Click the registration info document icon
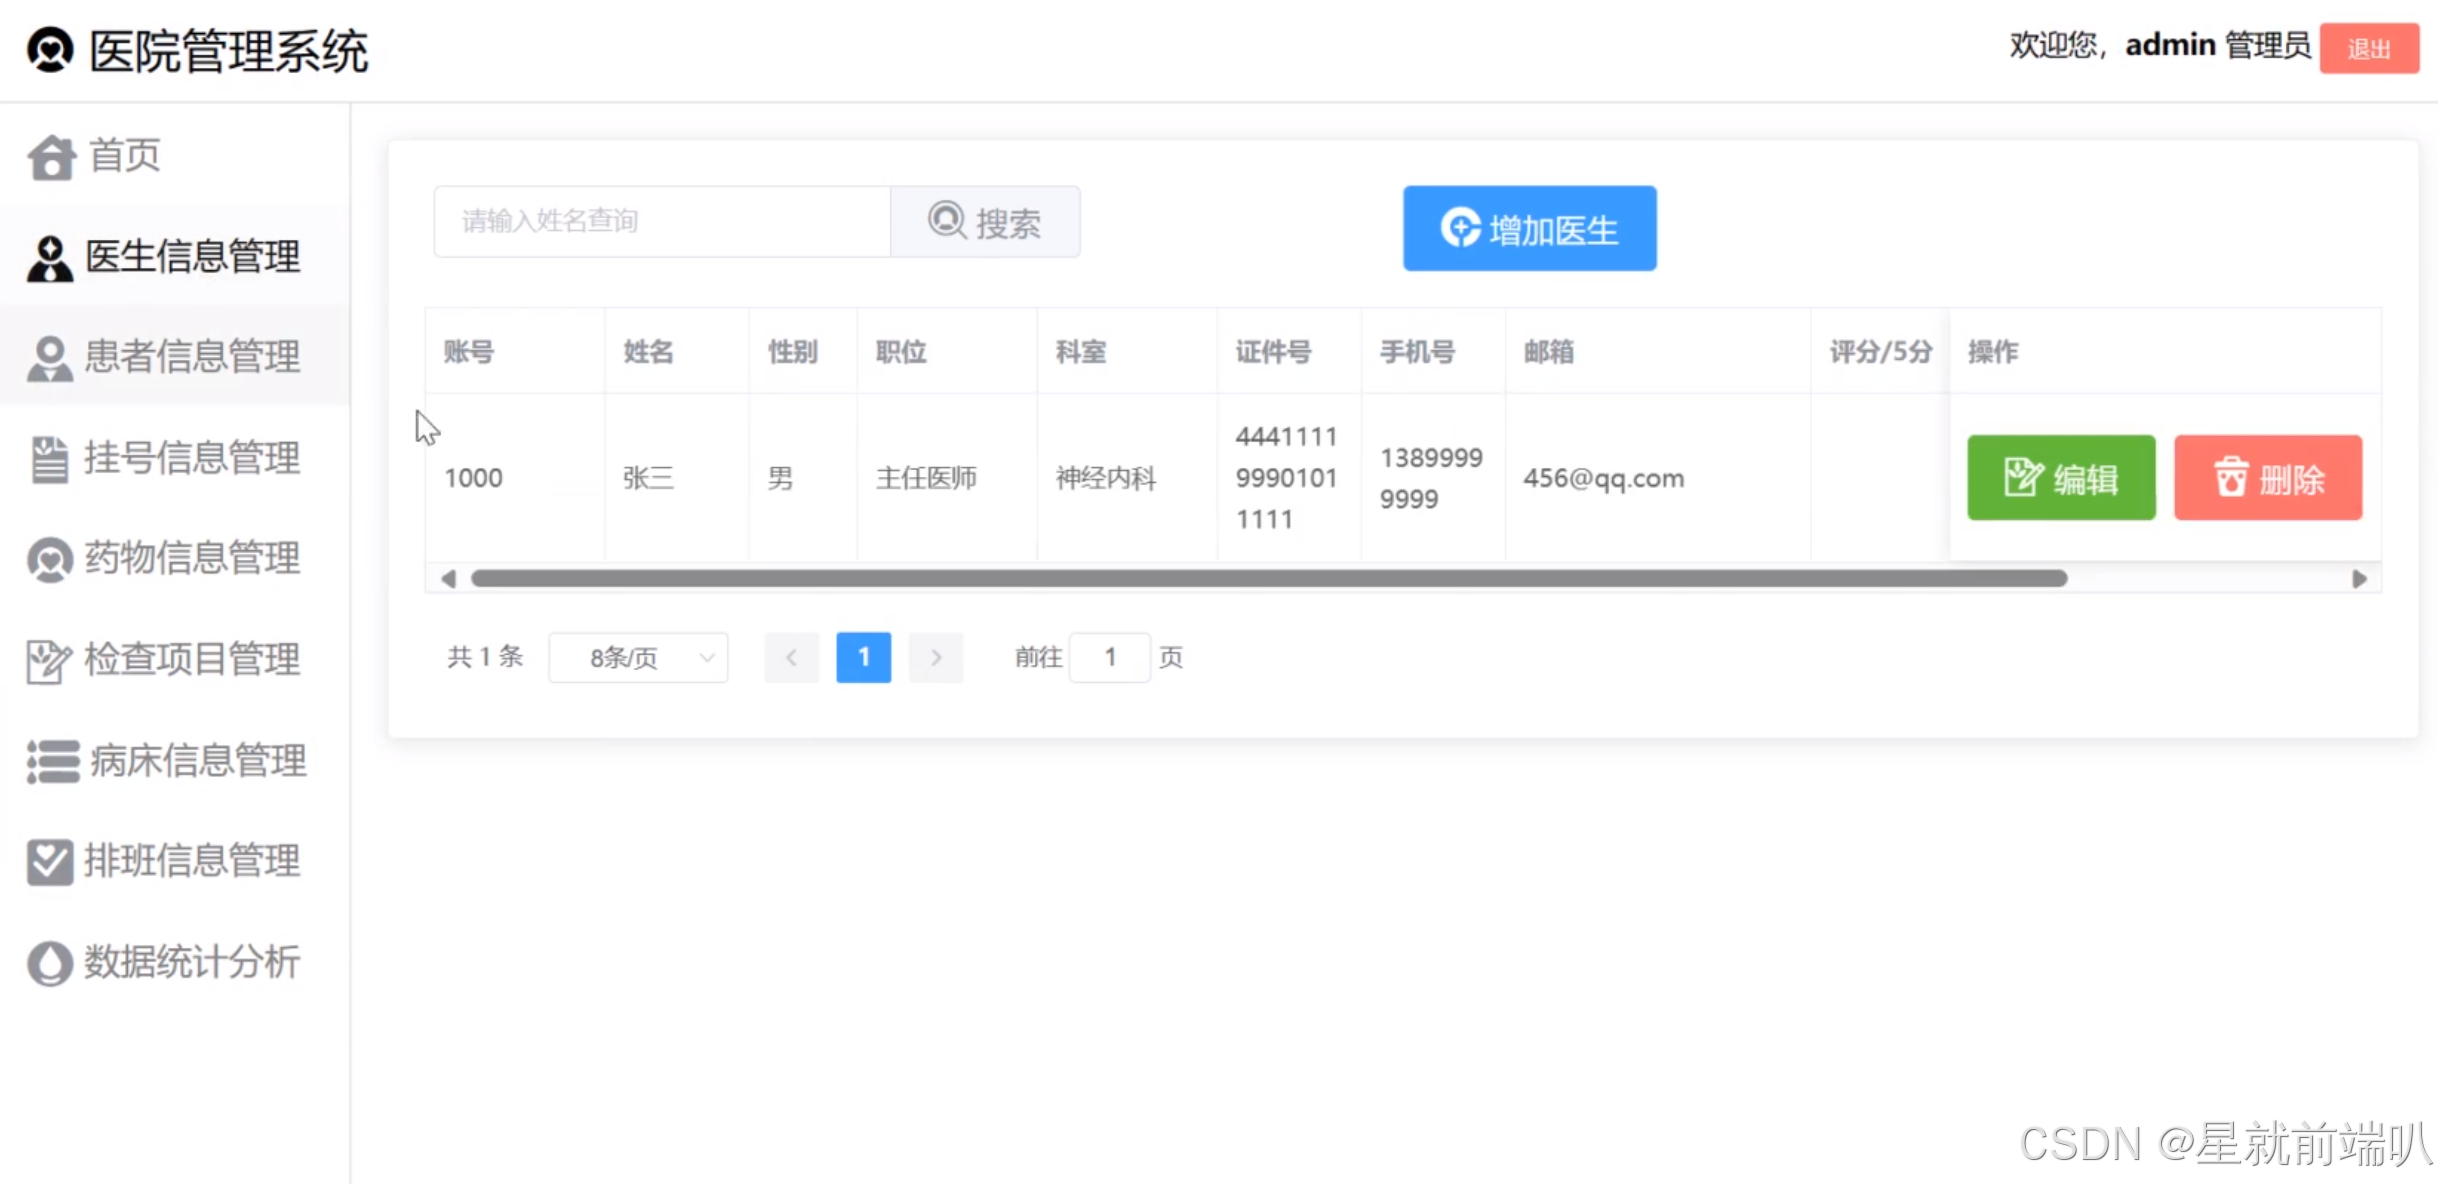 pyautogui.click(x=49, y=459)
